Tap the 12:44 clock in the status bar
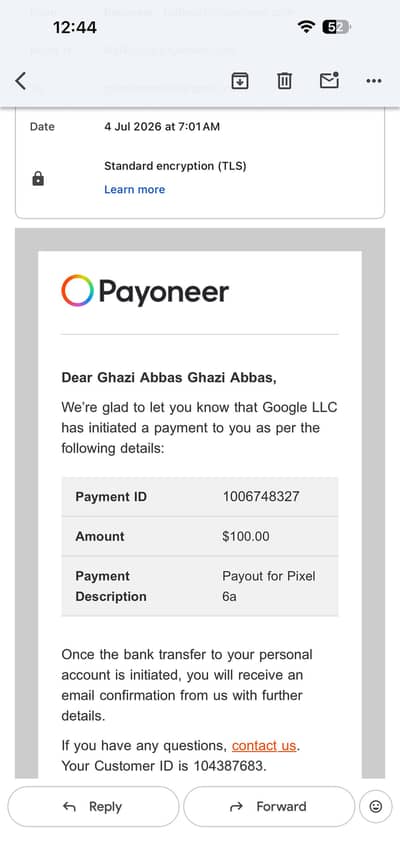Screen dimensions: 400x866 click(x=75, y=27)
